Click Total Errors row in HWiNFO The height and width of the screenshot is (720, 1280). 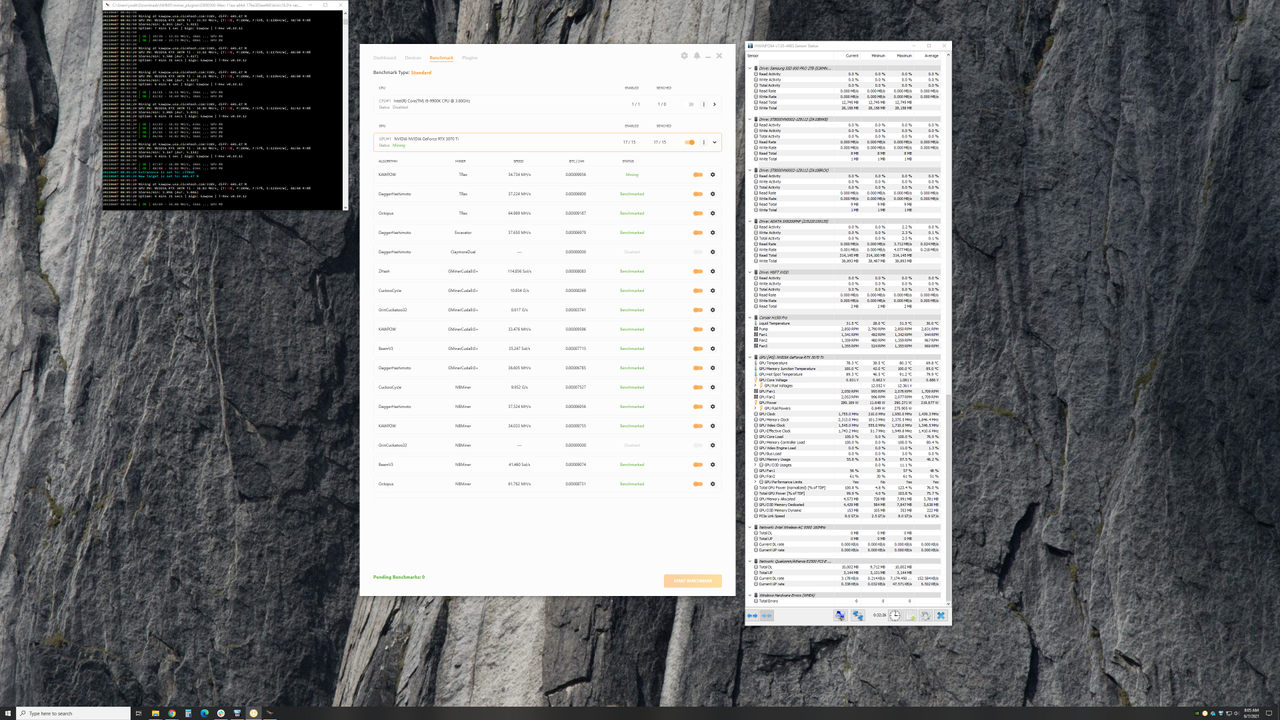(x=846, y=601)
